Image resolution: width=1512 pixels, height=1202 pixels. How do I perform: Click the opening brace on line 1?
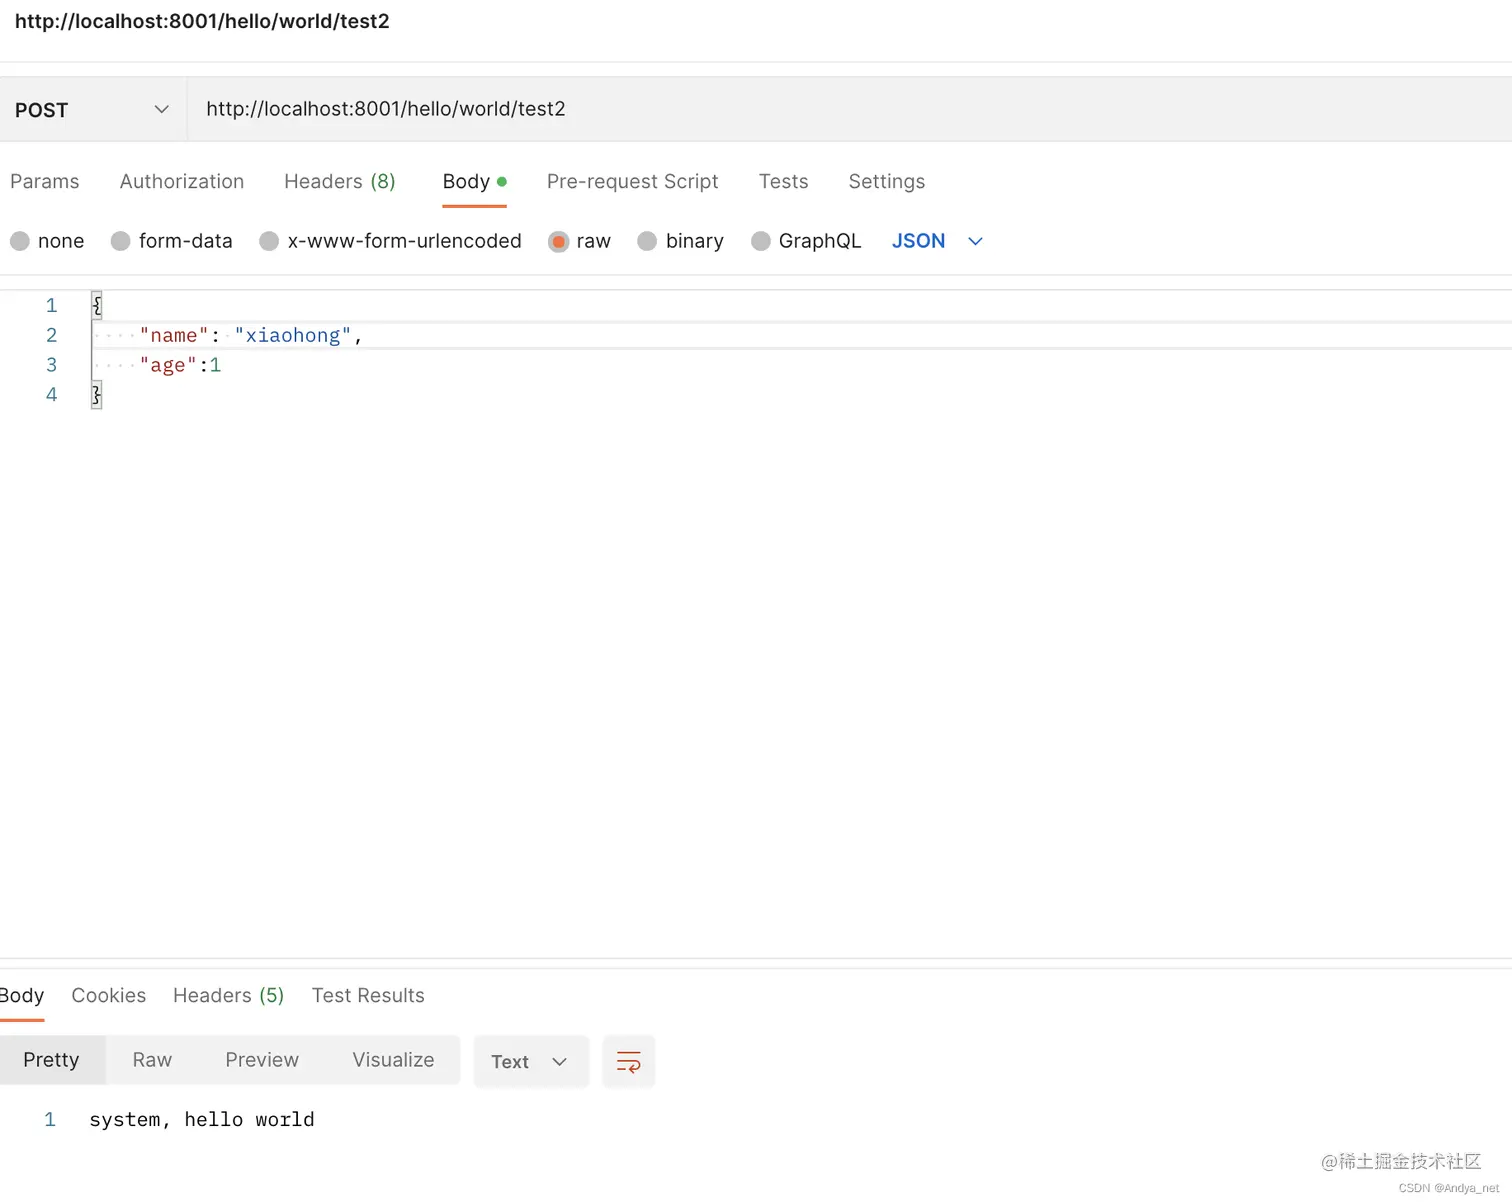(97, 305)
